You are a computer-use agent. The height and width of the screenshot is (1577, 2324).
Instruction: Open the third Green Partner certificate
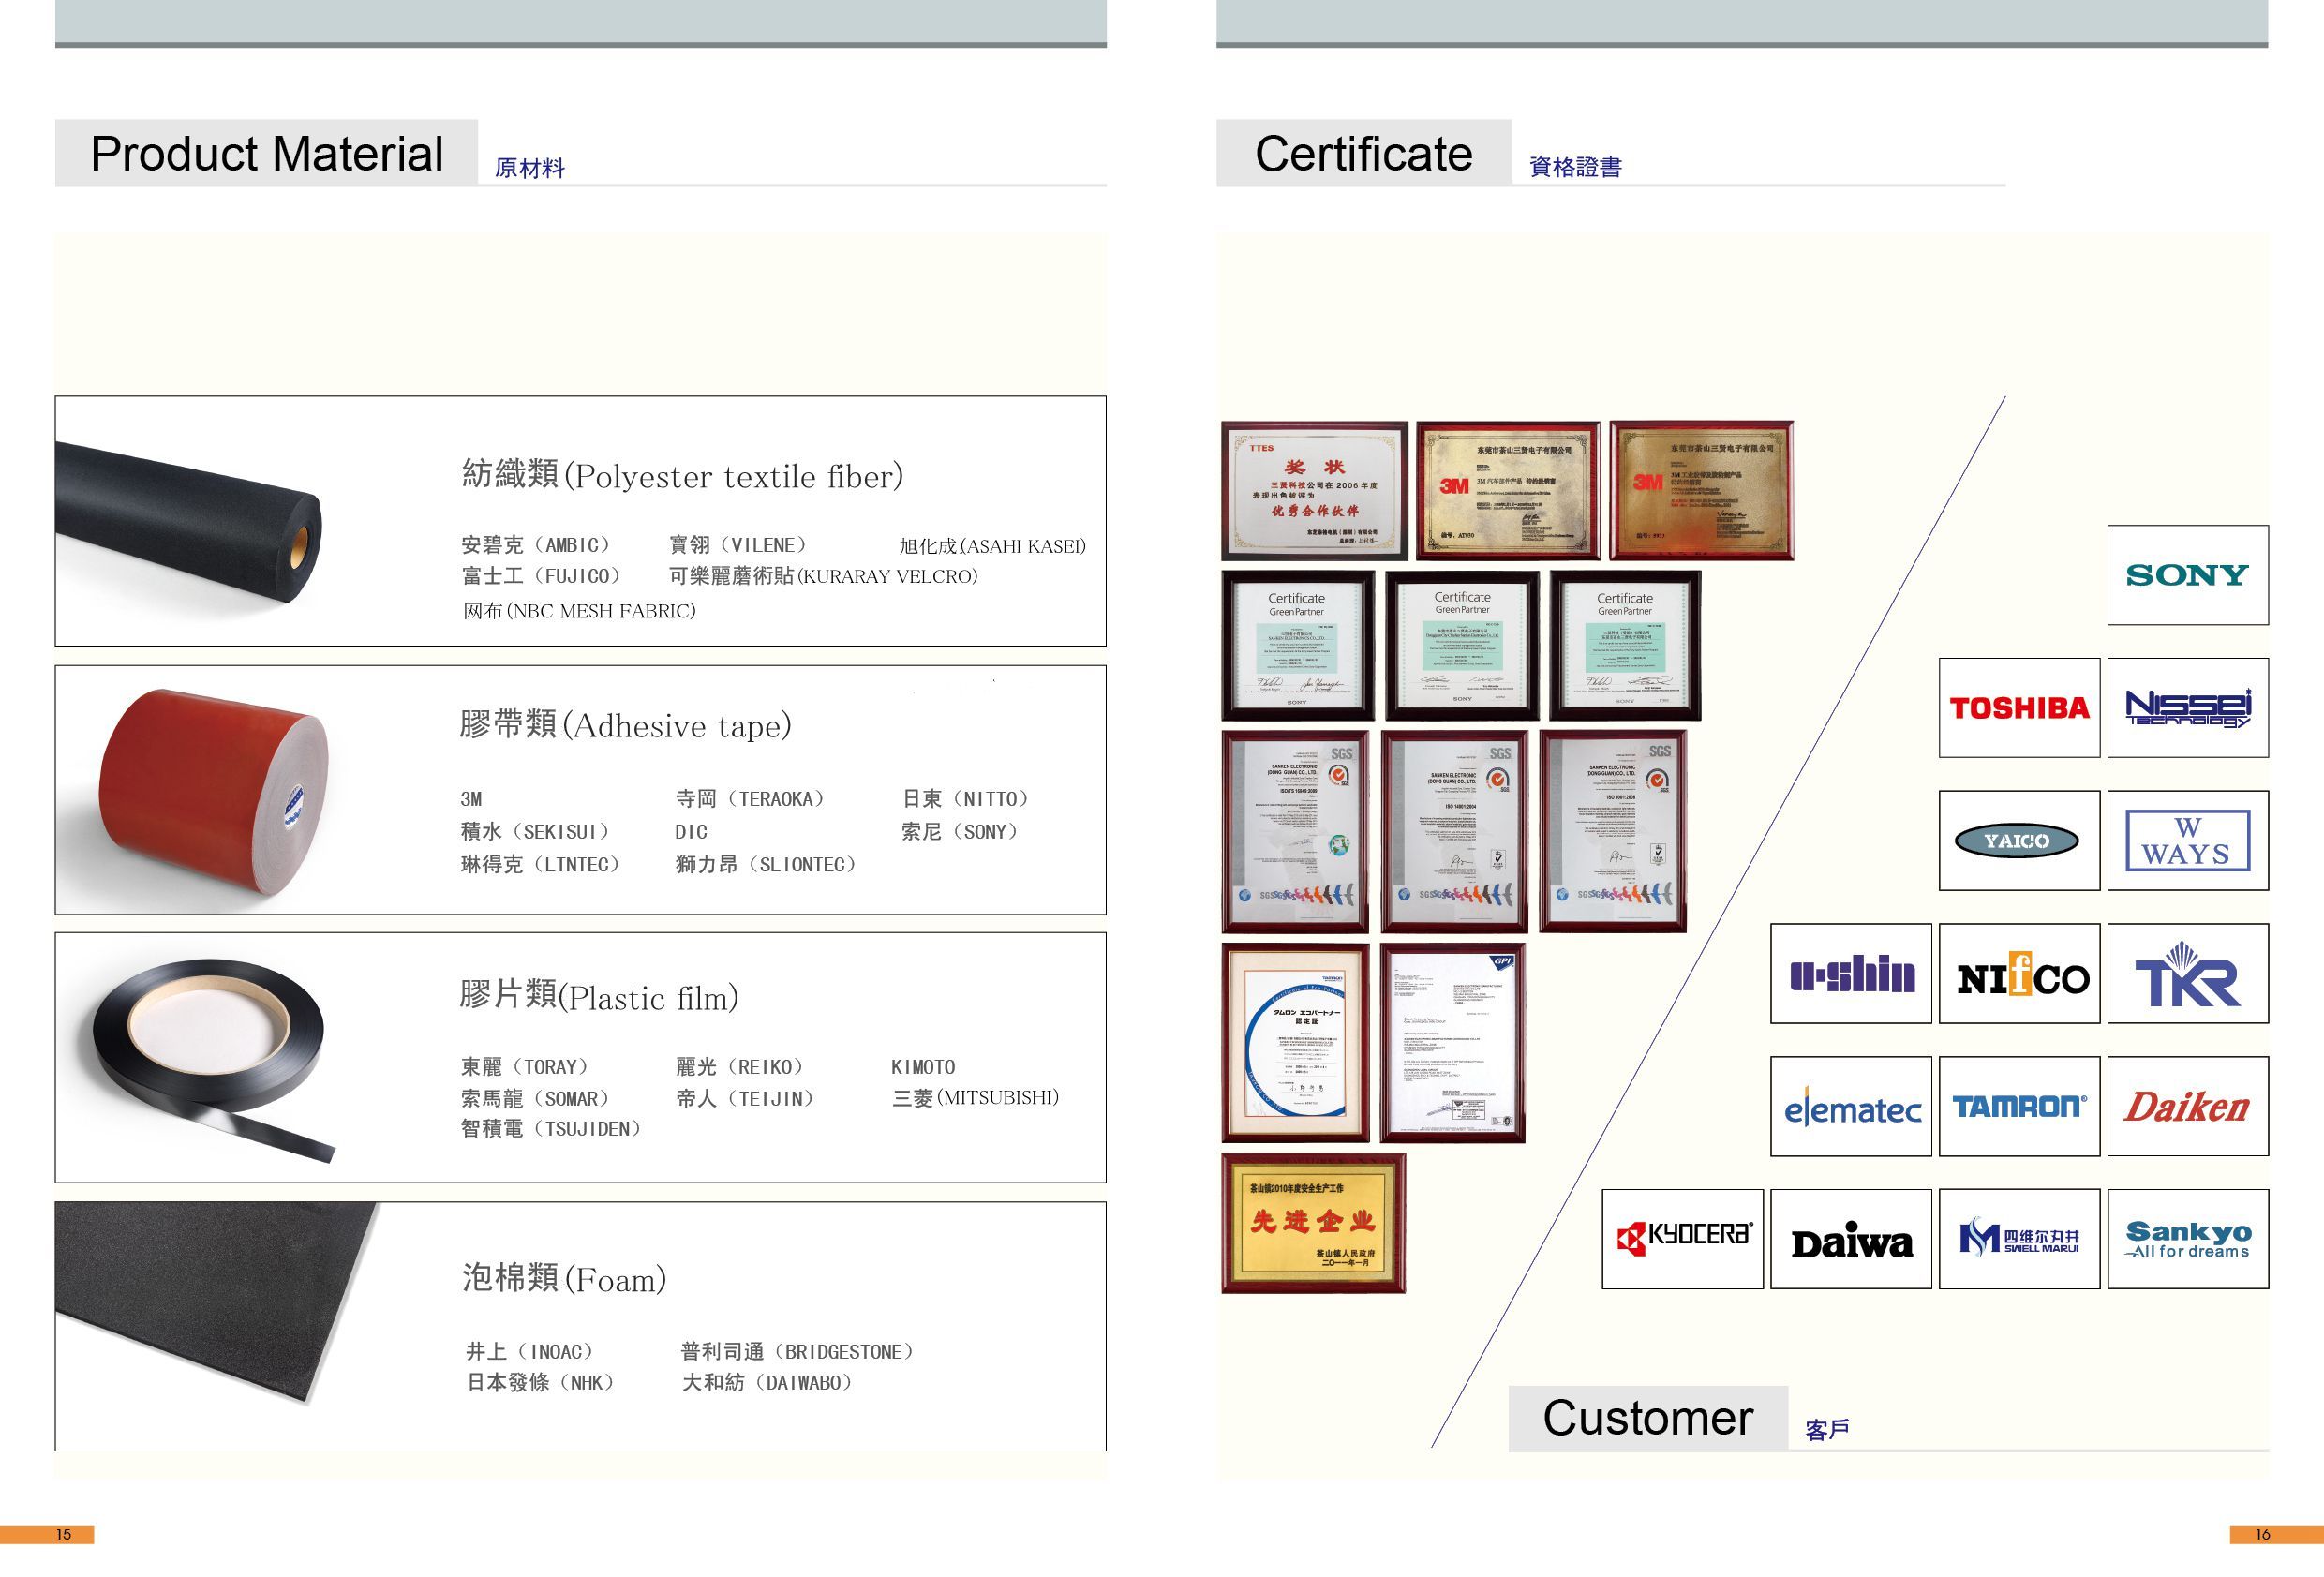click(1625, 646)
